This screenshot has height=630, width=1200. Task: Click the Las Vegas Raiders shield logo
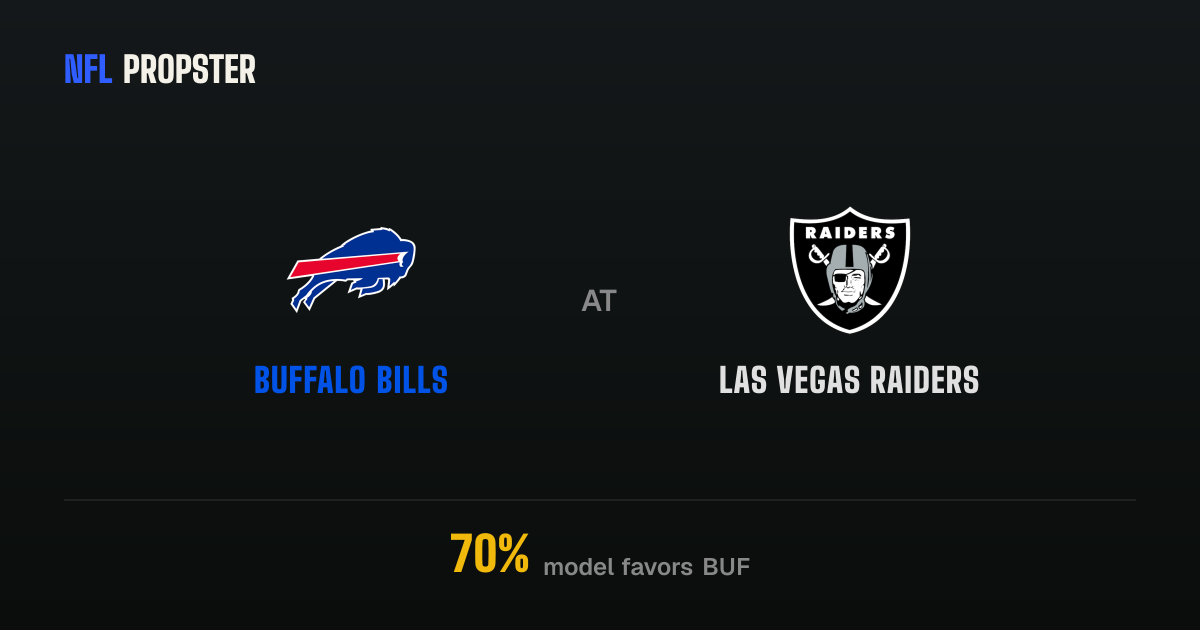click(x=850, y=270)
